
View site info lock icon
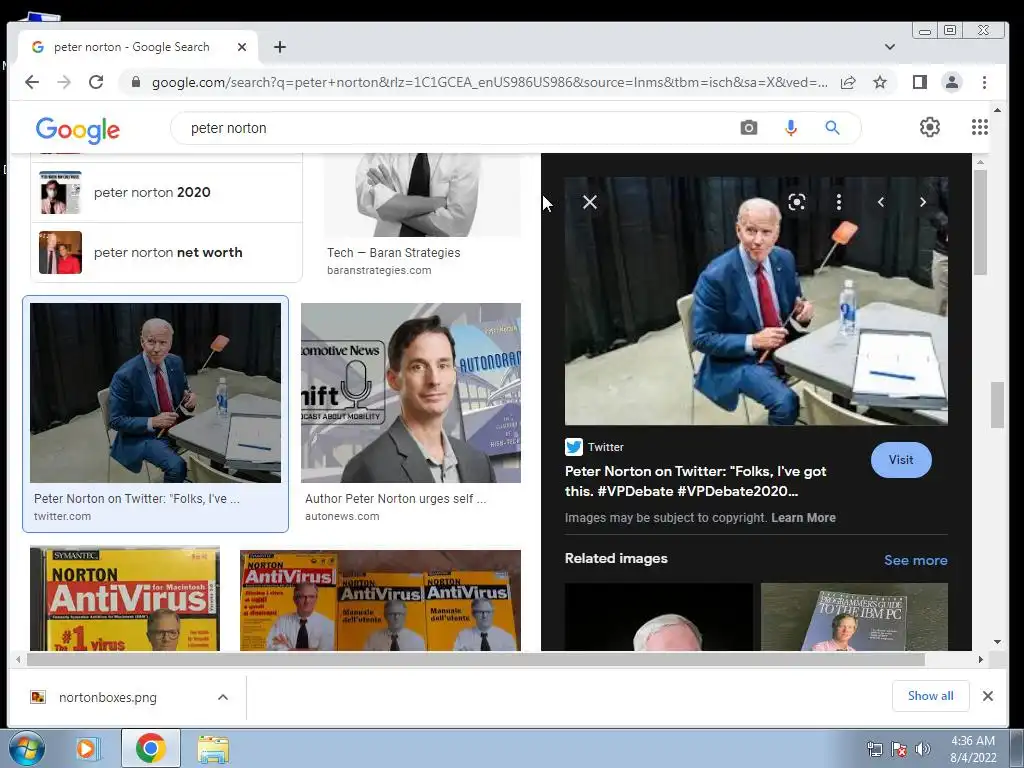tap(136, 82)
